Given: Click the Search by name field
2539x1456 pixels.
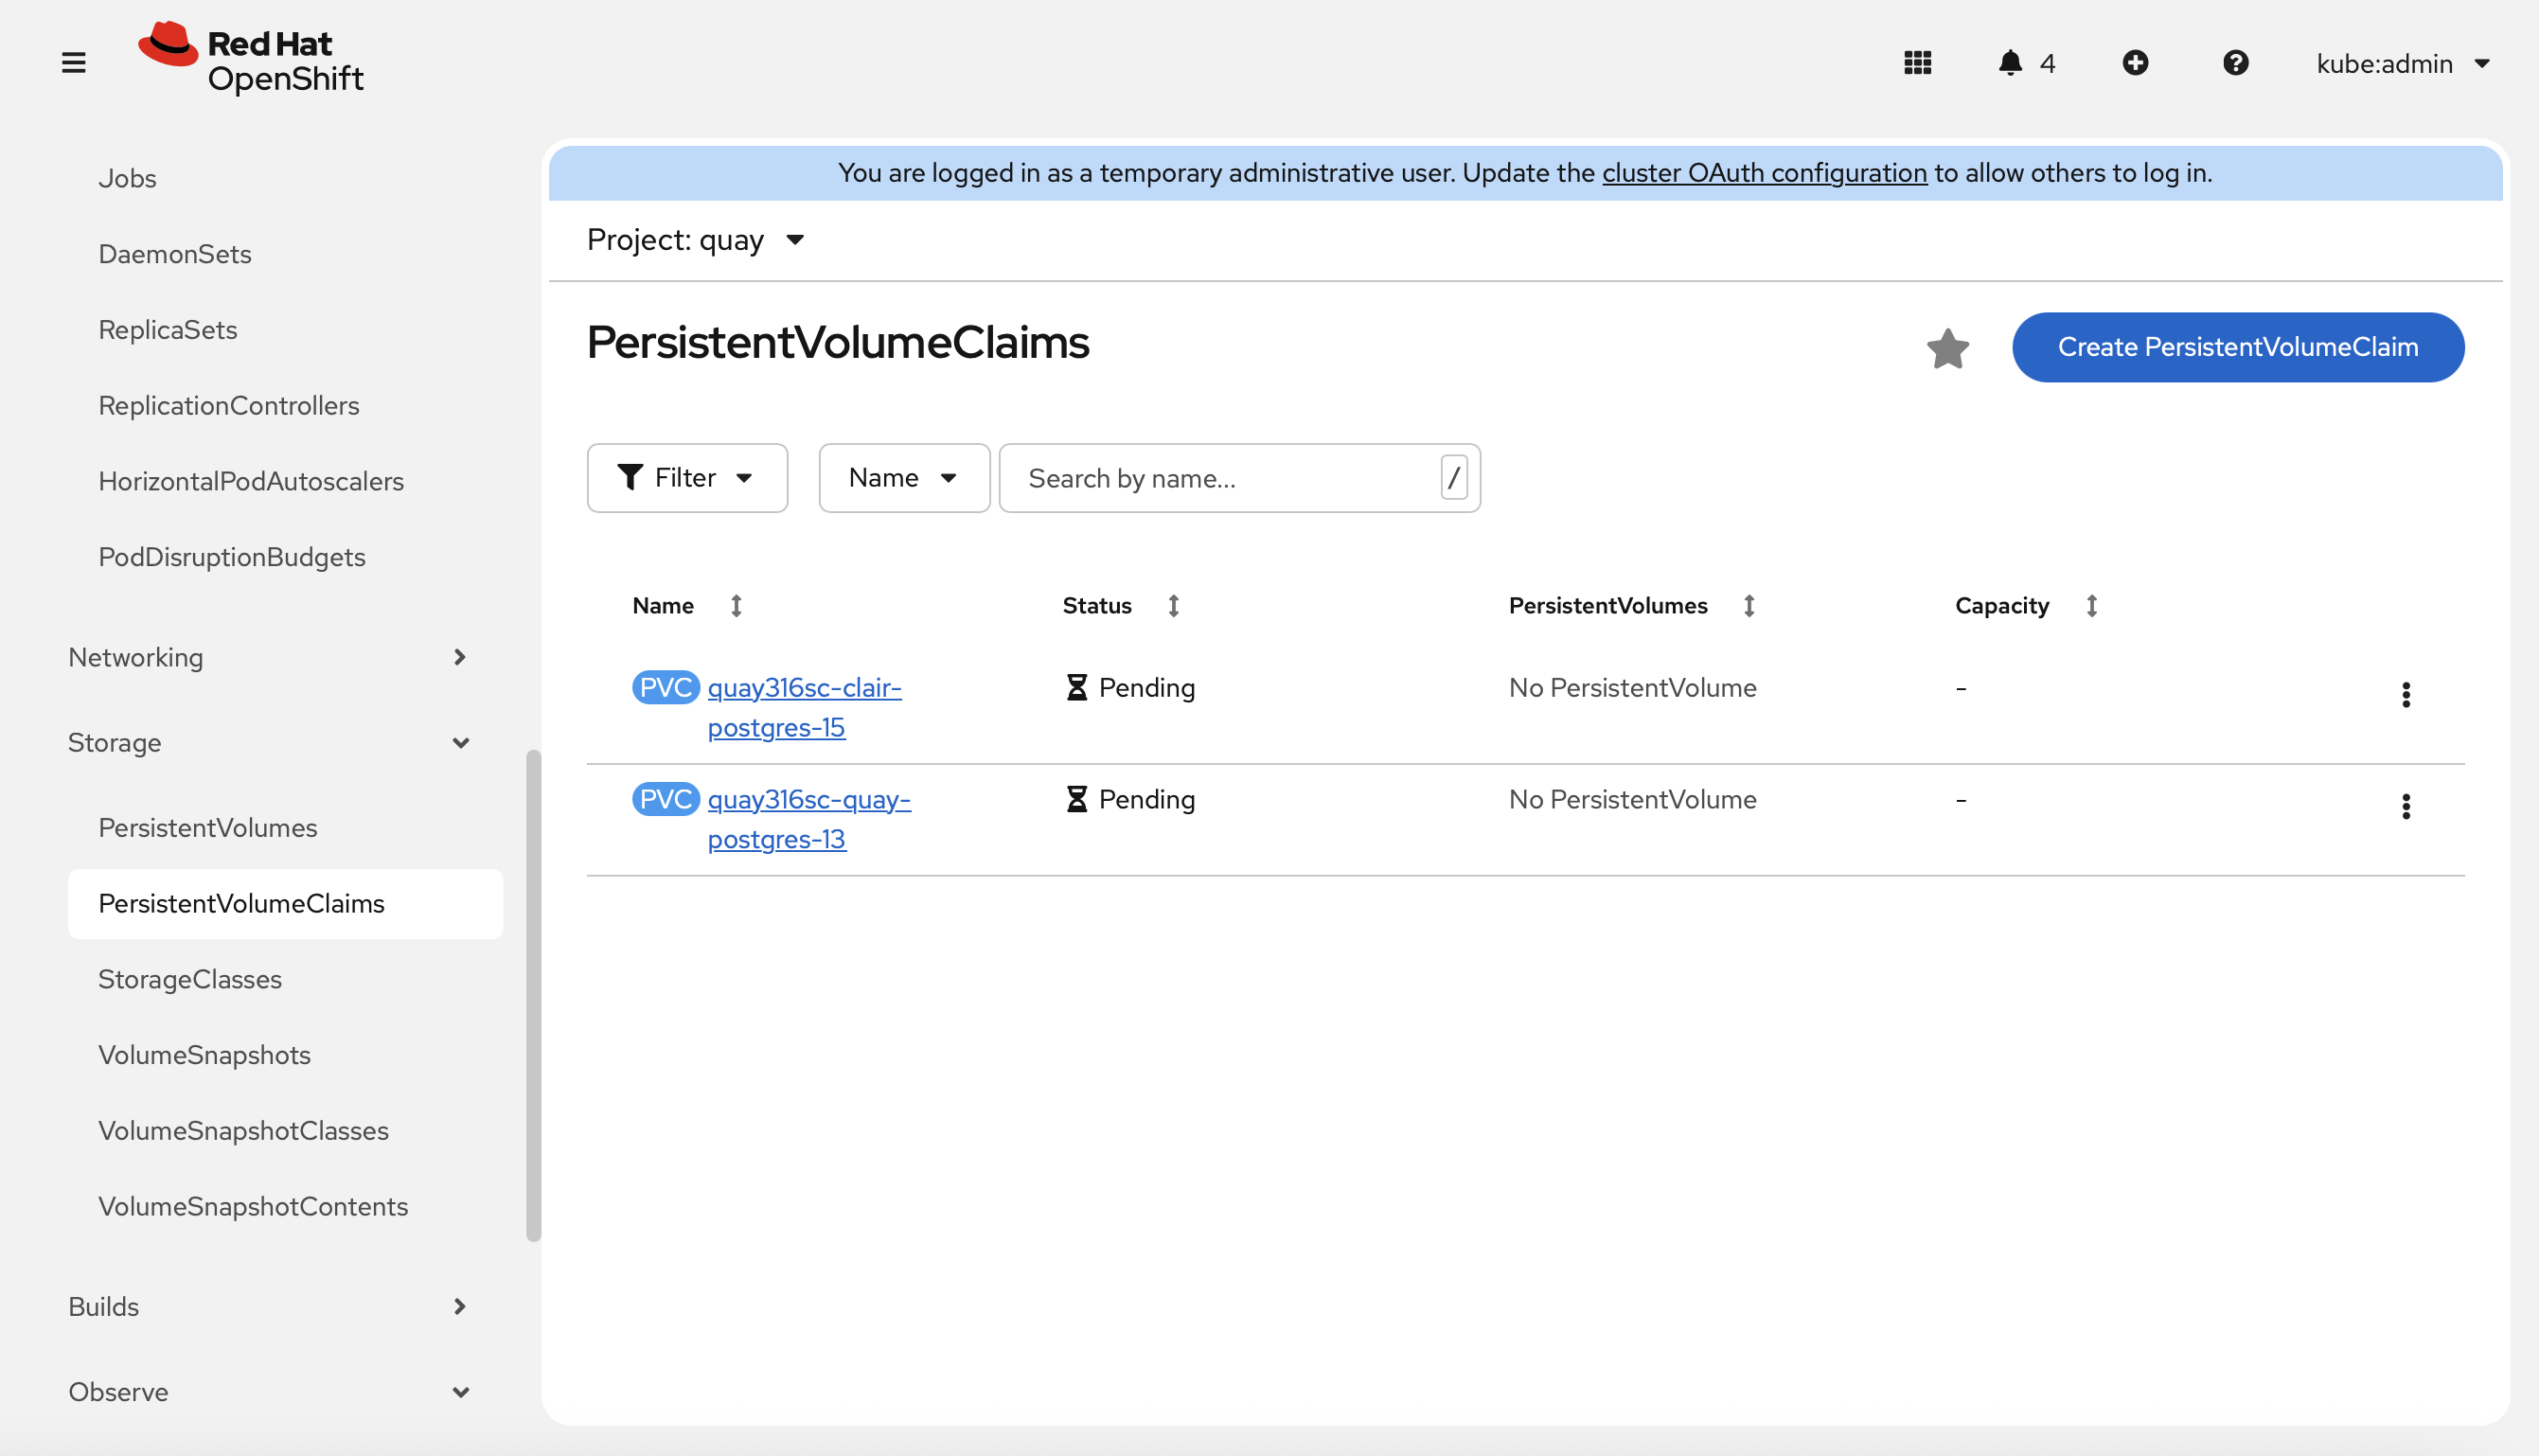Looking at the screenshot, I should [x=1220, y=478].
